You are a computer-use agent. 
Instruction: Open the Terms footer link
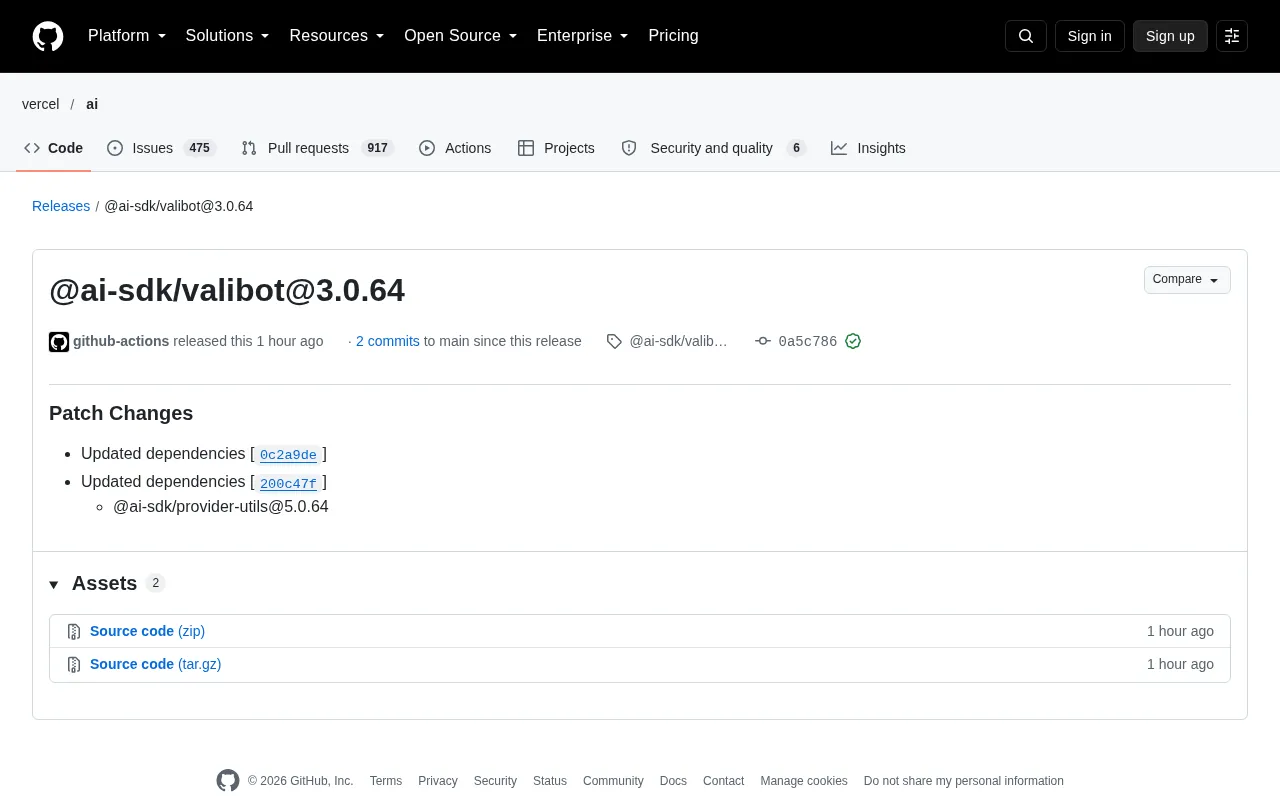pos(386,781)
